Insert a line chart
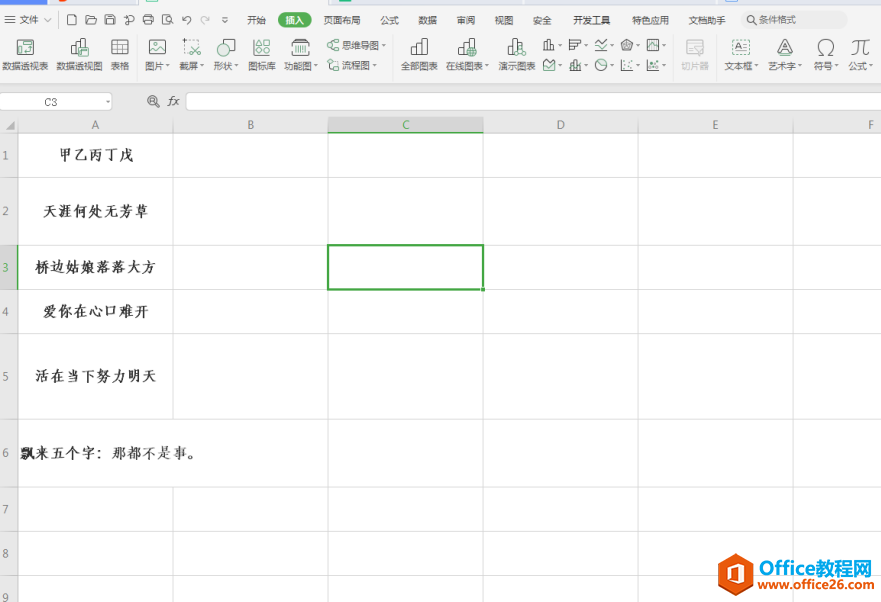The height and width of the screenshot is (602, 881). click(x=601, y=45)
